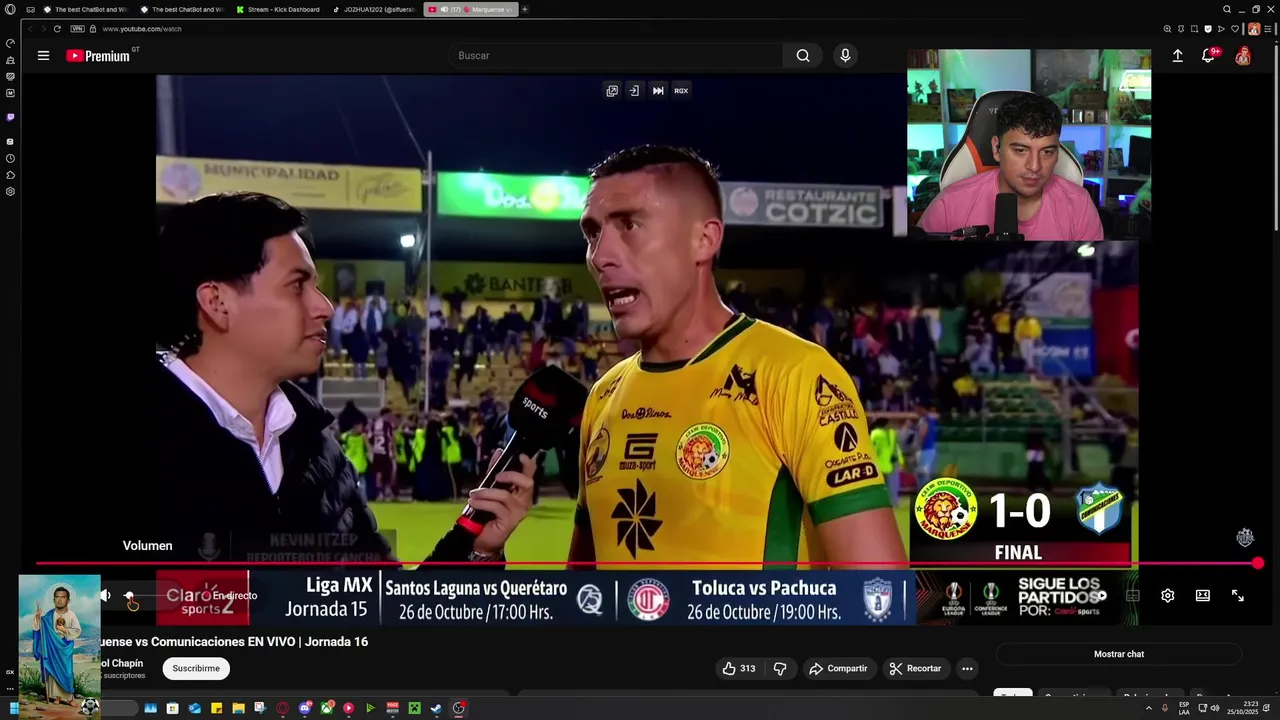Open YouTube account avatar menu

(x=1242, y=56)
